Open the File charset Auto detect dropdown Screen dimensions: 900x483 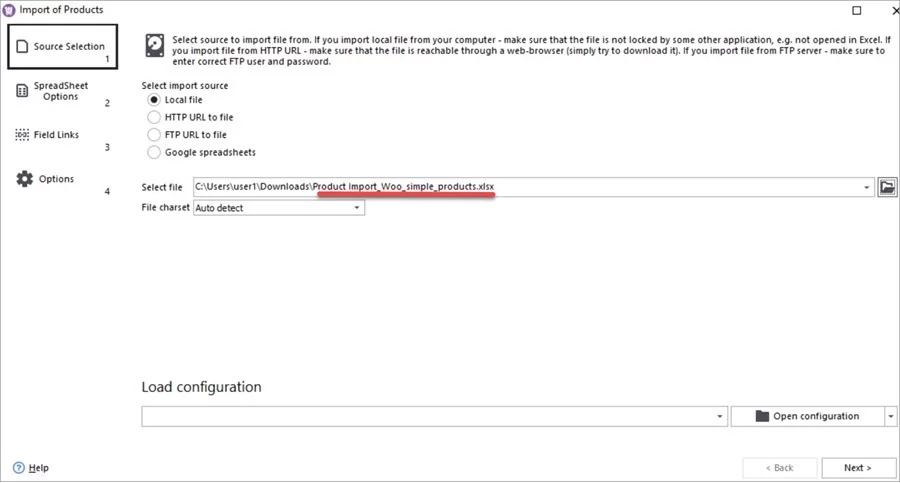[357, 208]
